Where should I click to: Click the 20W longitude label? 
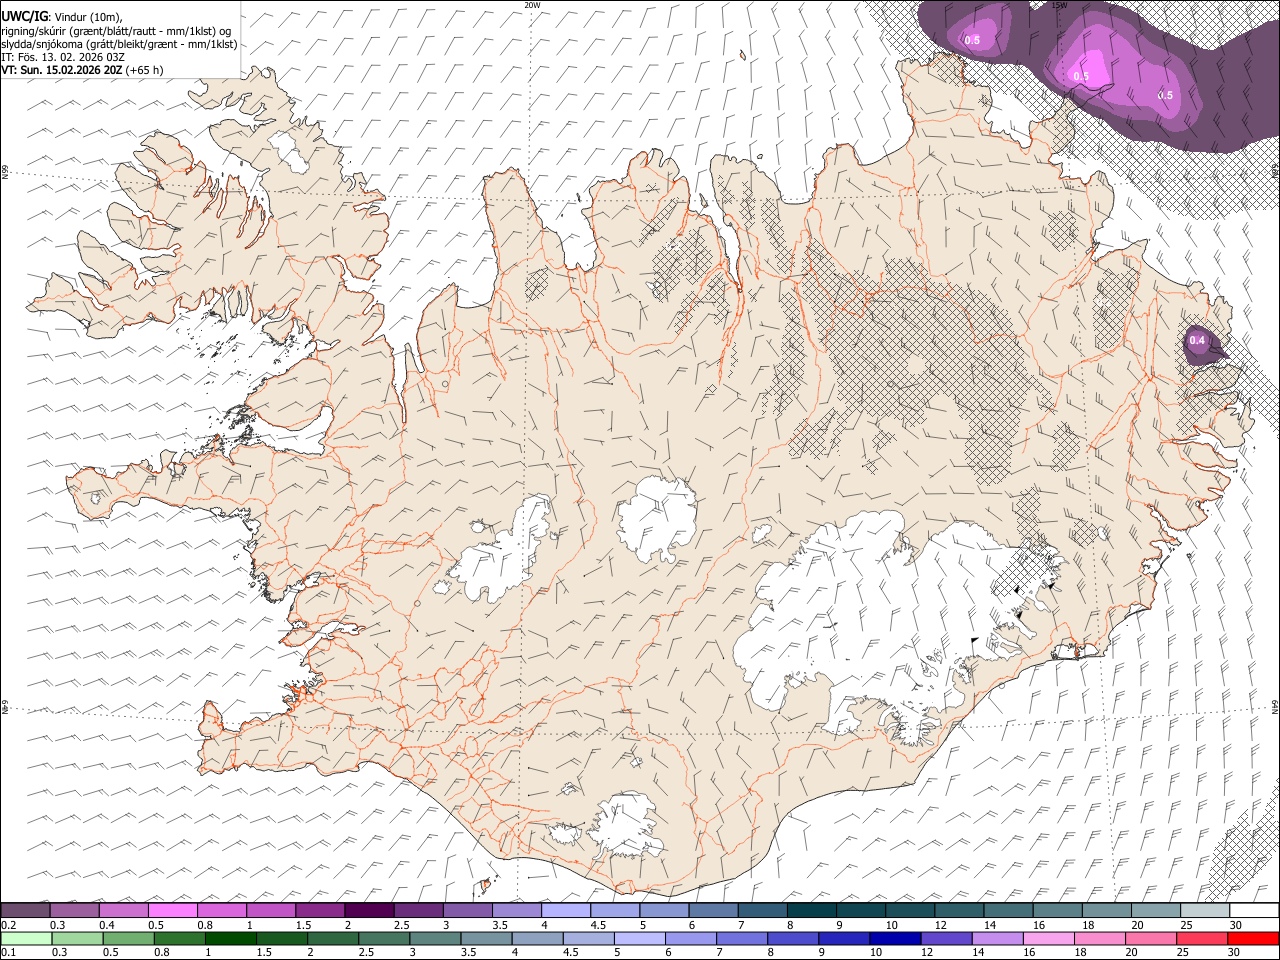coord(532,5)
